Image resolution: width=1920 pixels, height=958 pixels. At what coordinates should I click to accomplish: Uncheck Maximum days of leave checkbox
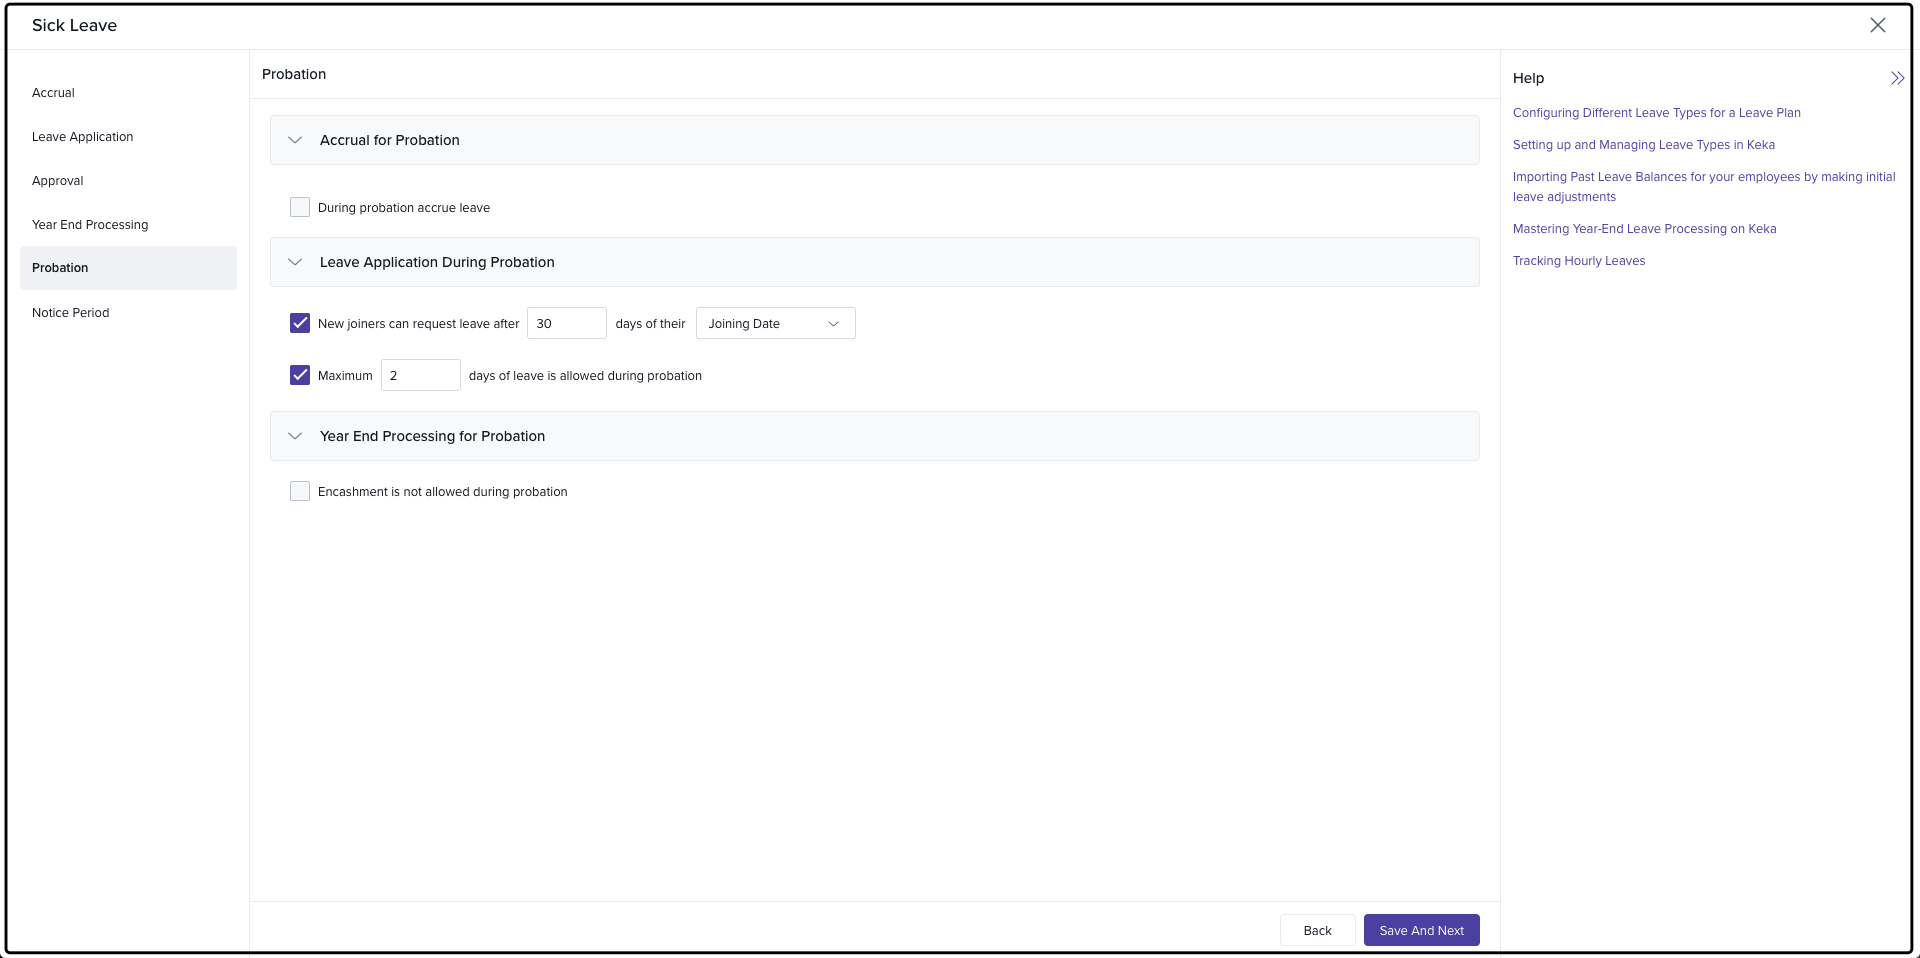[300, 376]
